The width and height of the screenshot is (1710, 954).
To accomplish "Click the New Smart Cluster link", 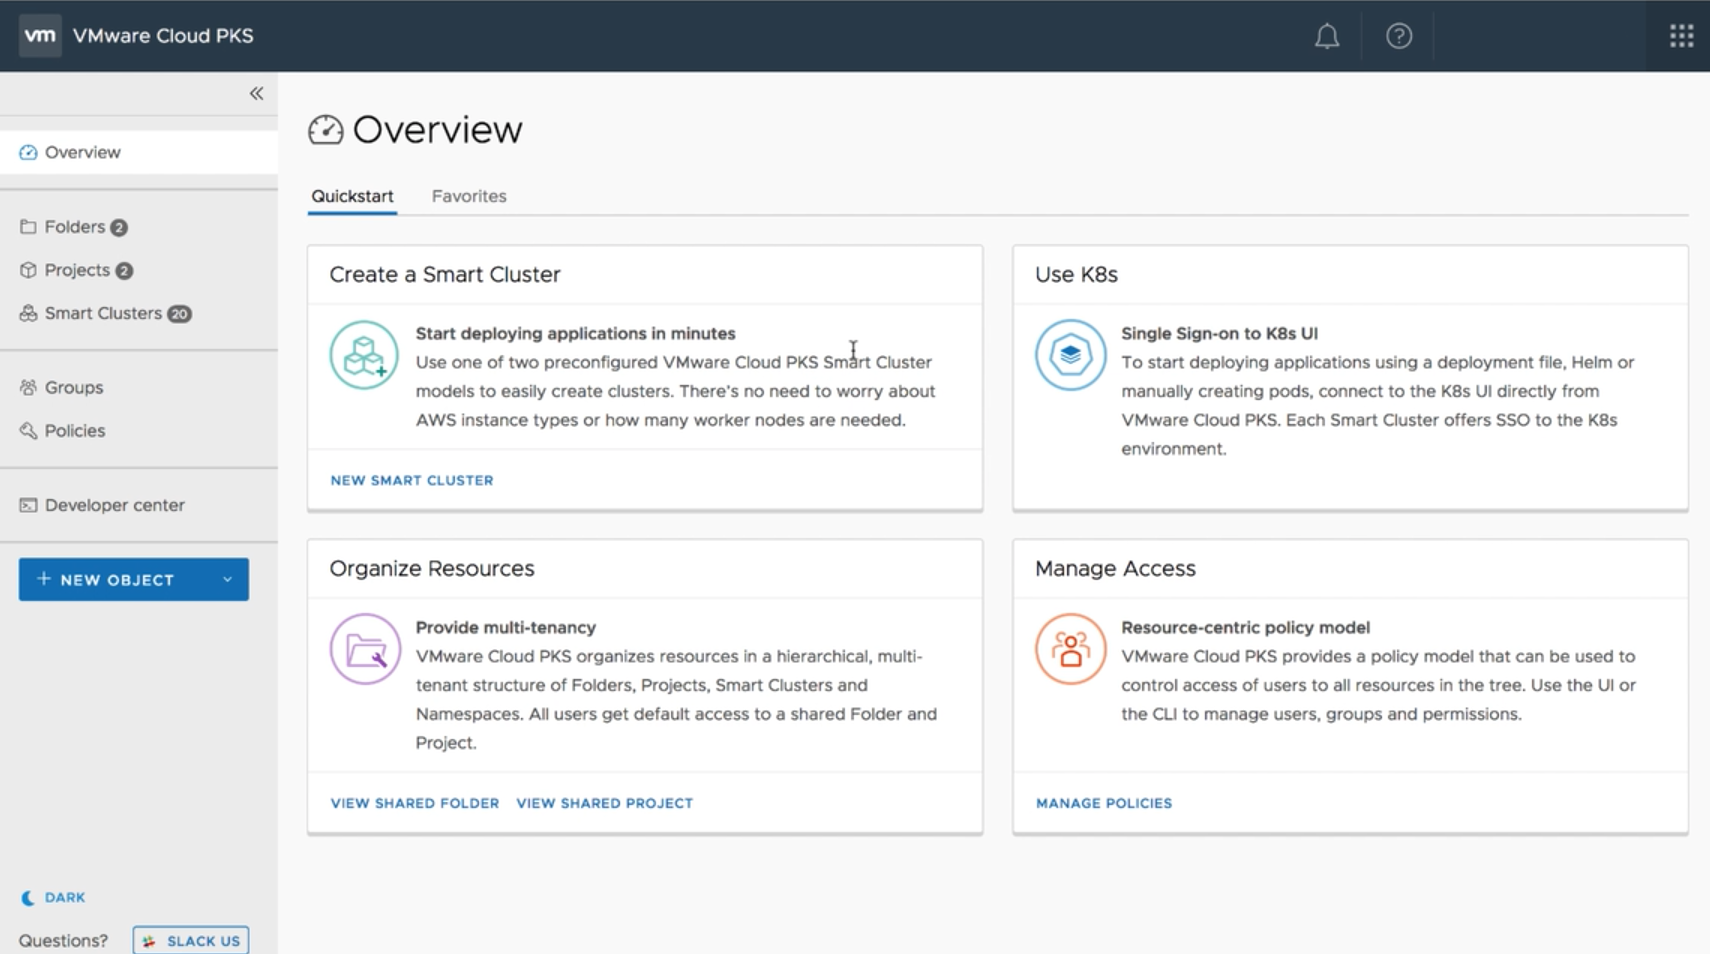I will [x=412, y=480].
